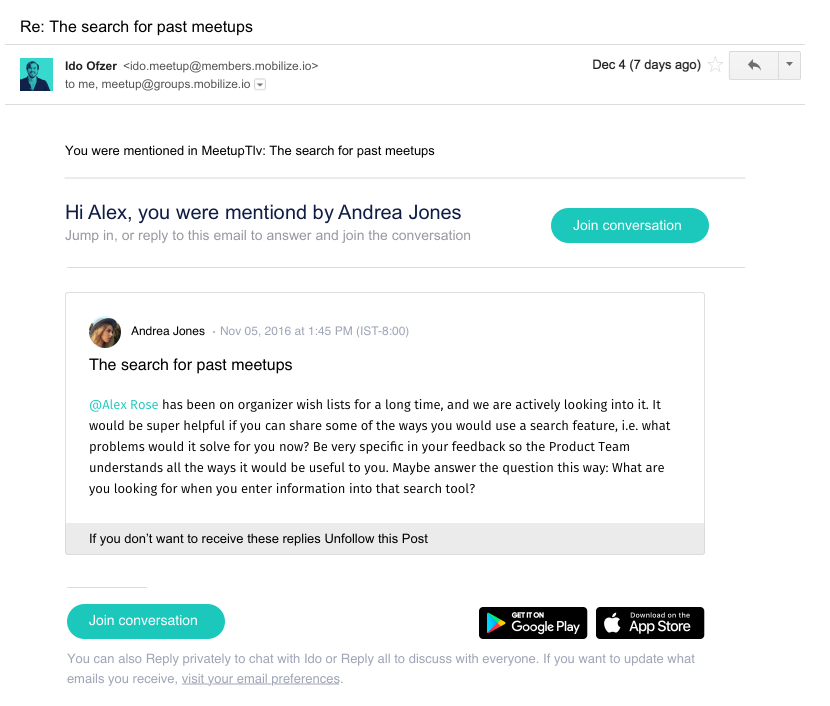Open the Google Play store badge

coord(533,623)
